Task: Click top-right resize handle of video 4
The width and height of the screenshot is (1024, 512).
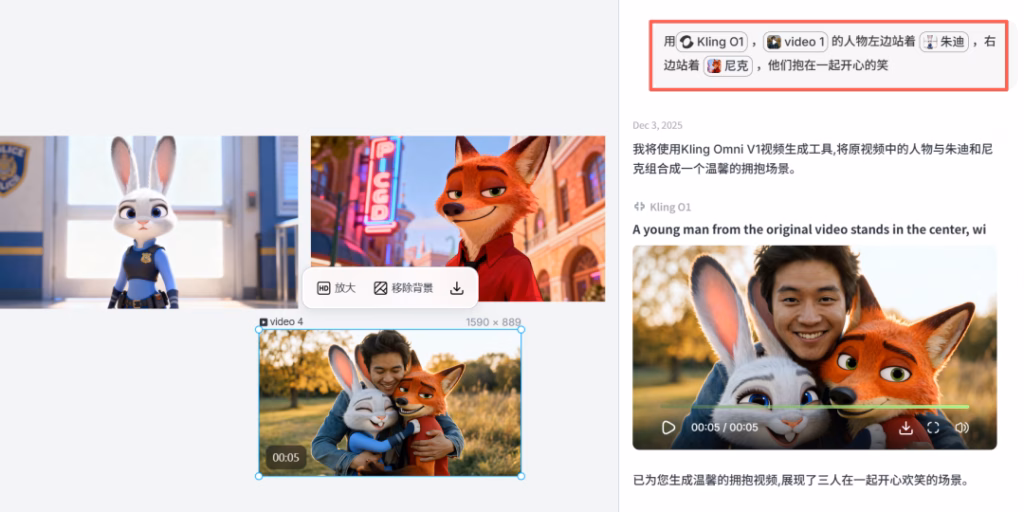Action: (x=521, y=330)
